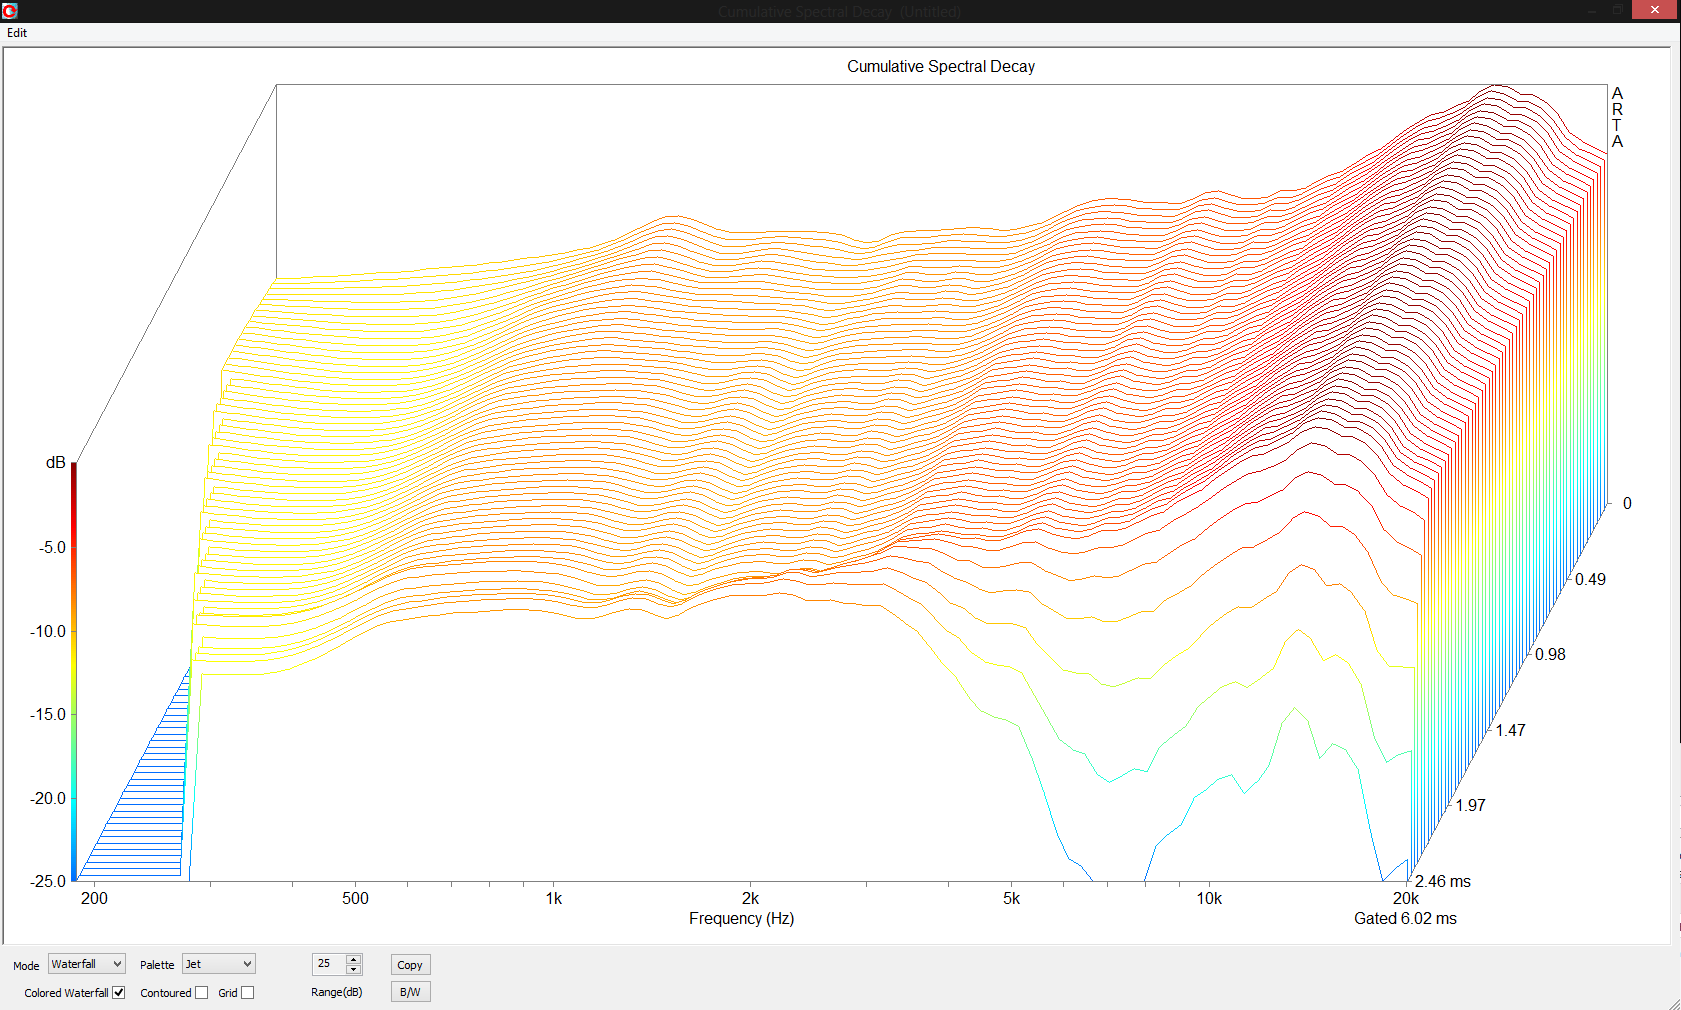The height and width of the screenshot is (1010, 1681).
Task: Enable the Contoured checkbox
Action: pos(202,993)
